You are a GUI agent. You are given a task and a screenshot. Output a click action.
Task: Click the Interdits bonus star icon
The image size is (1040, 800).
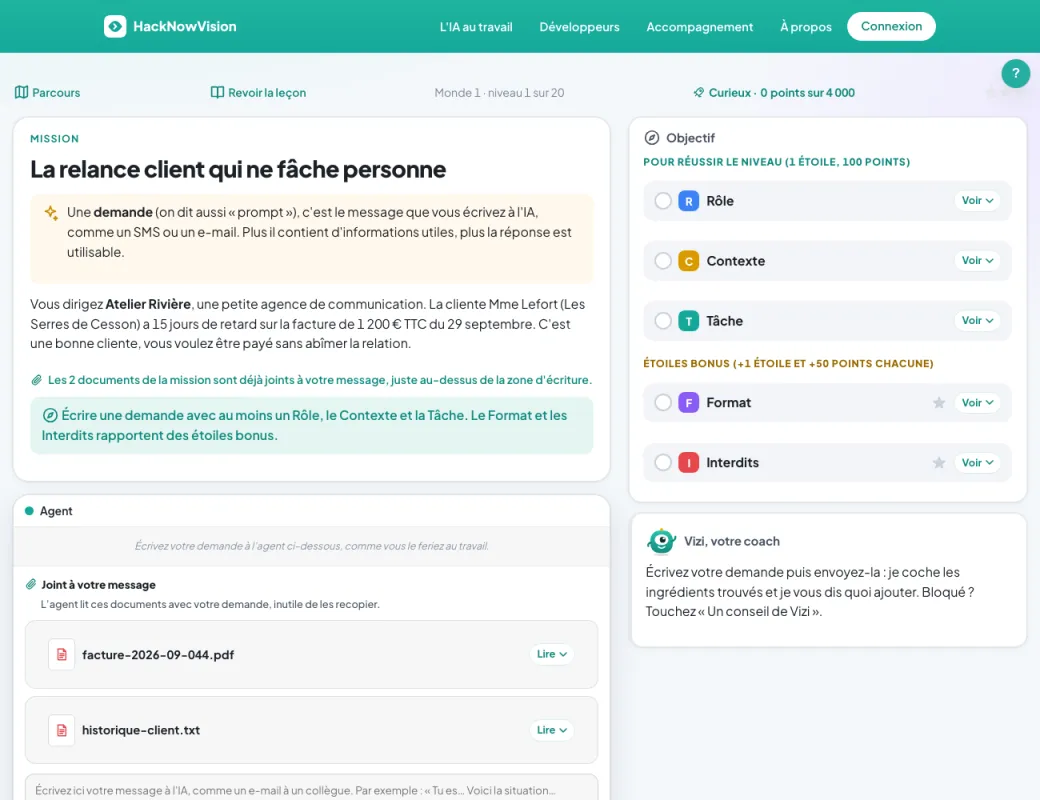coord(939,462)
